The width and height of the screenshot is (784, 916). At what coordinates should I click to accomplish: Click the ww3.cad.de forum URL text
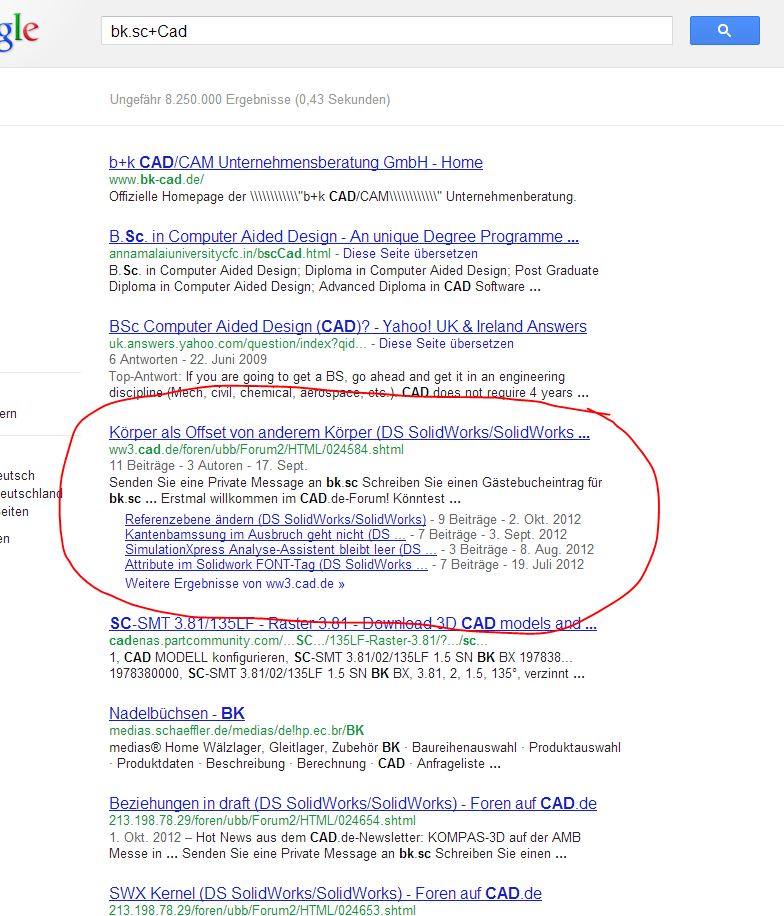(x=256, y=449)
